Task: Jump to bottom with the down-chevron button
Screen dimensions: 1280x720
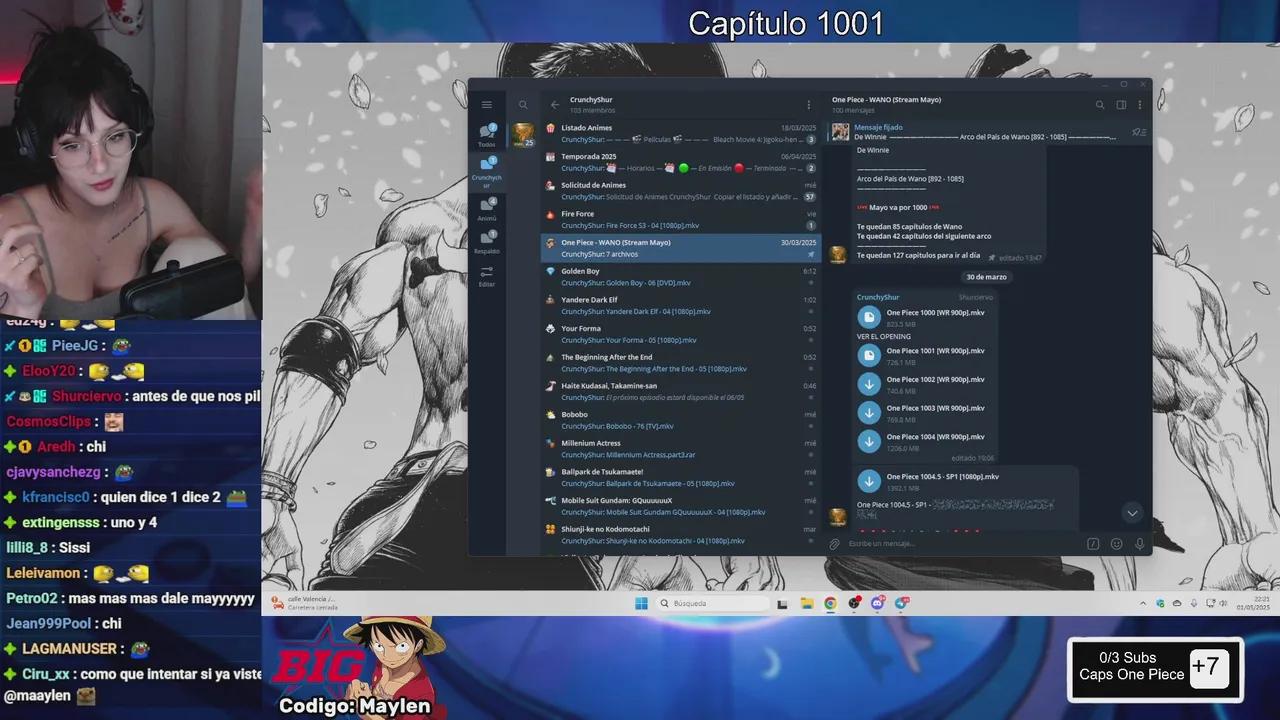Action: click(x=1132, y=513)
